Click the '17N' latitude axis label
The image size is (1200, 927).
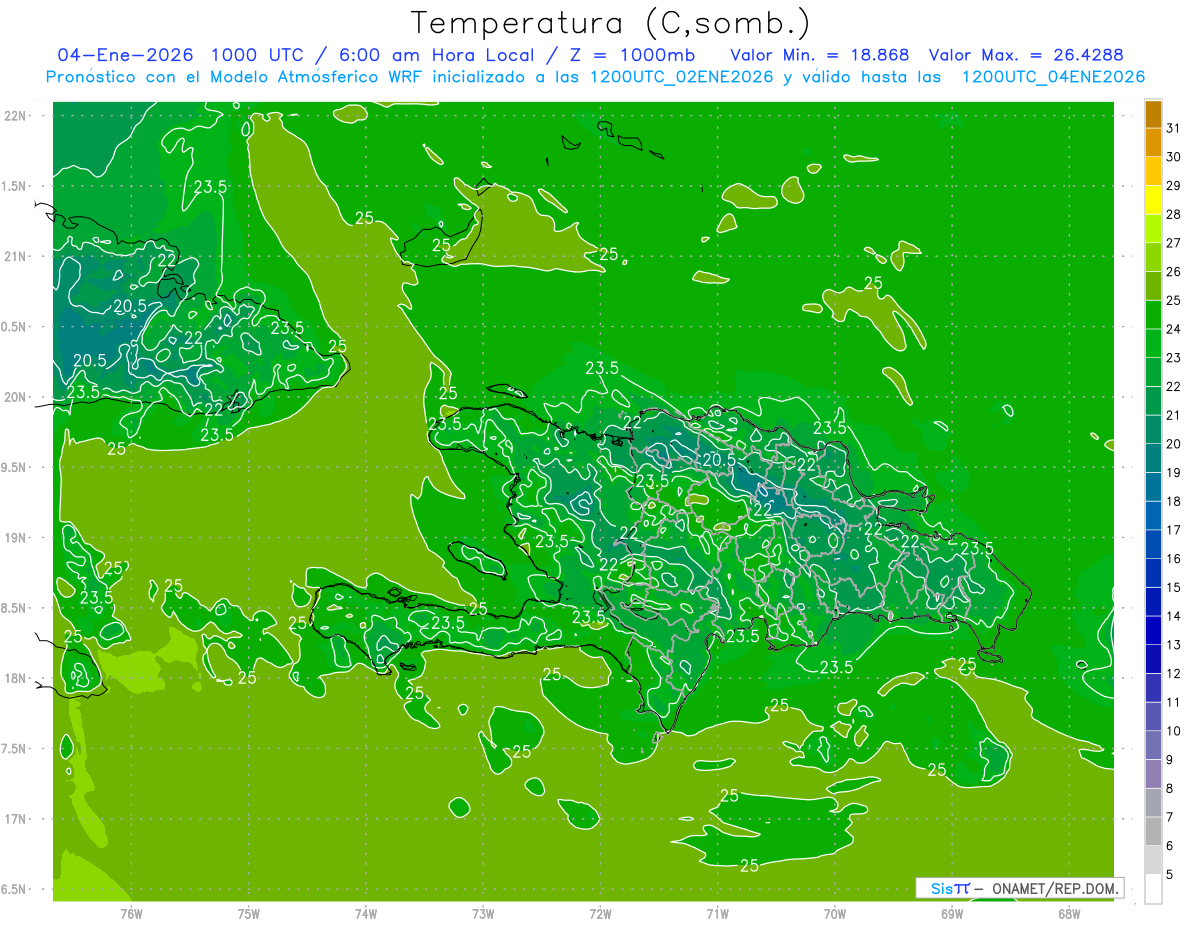point(15,819)
